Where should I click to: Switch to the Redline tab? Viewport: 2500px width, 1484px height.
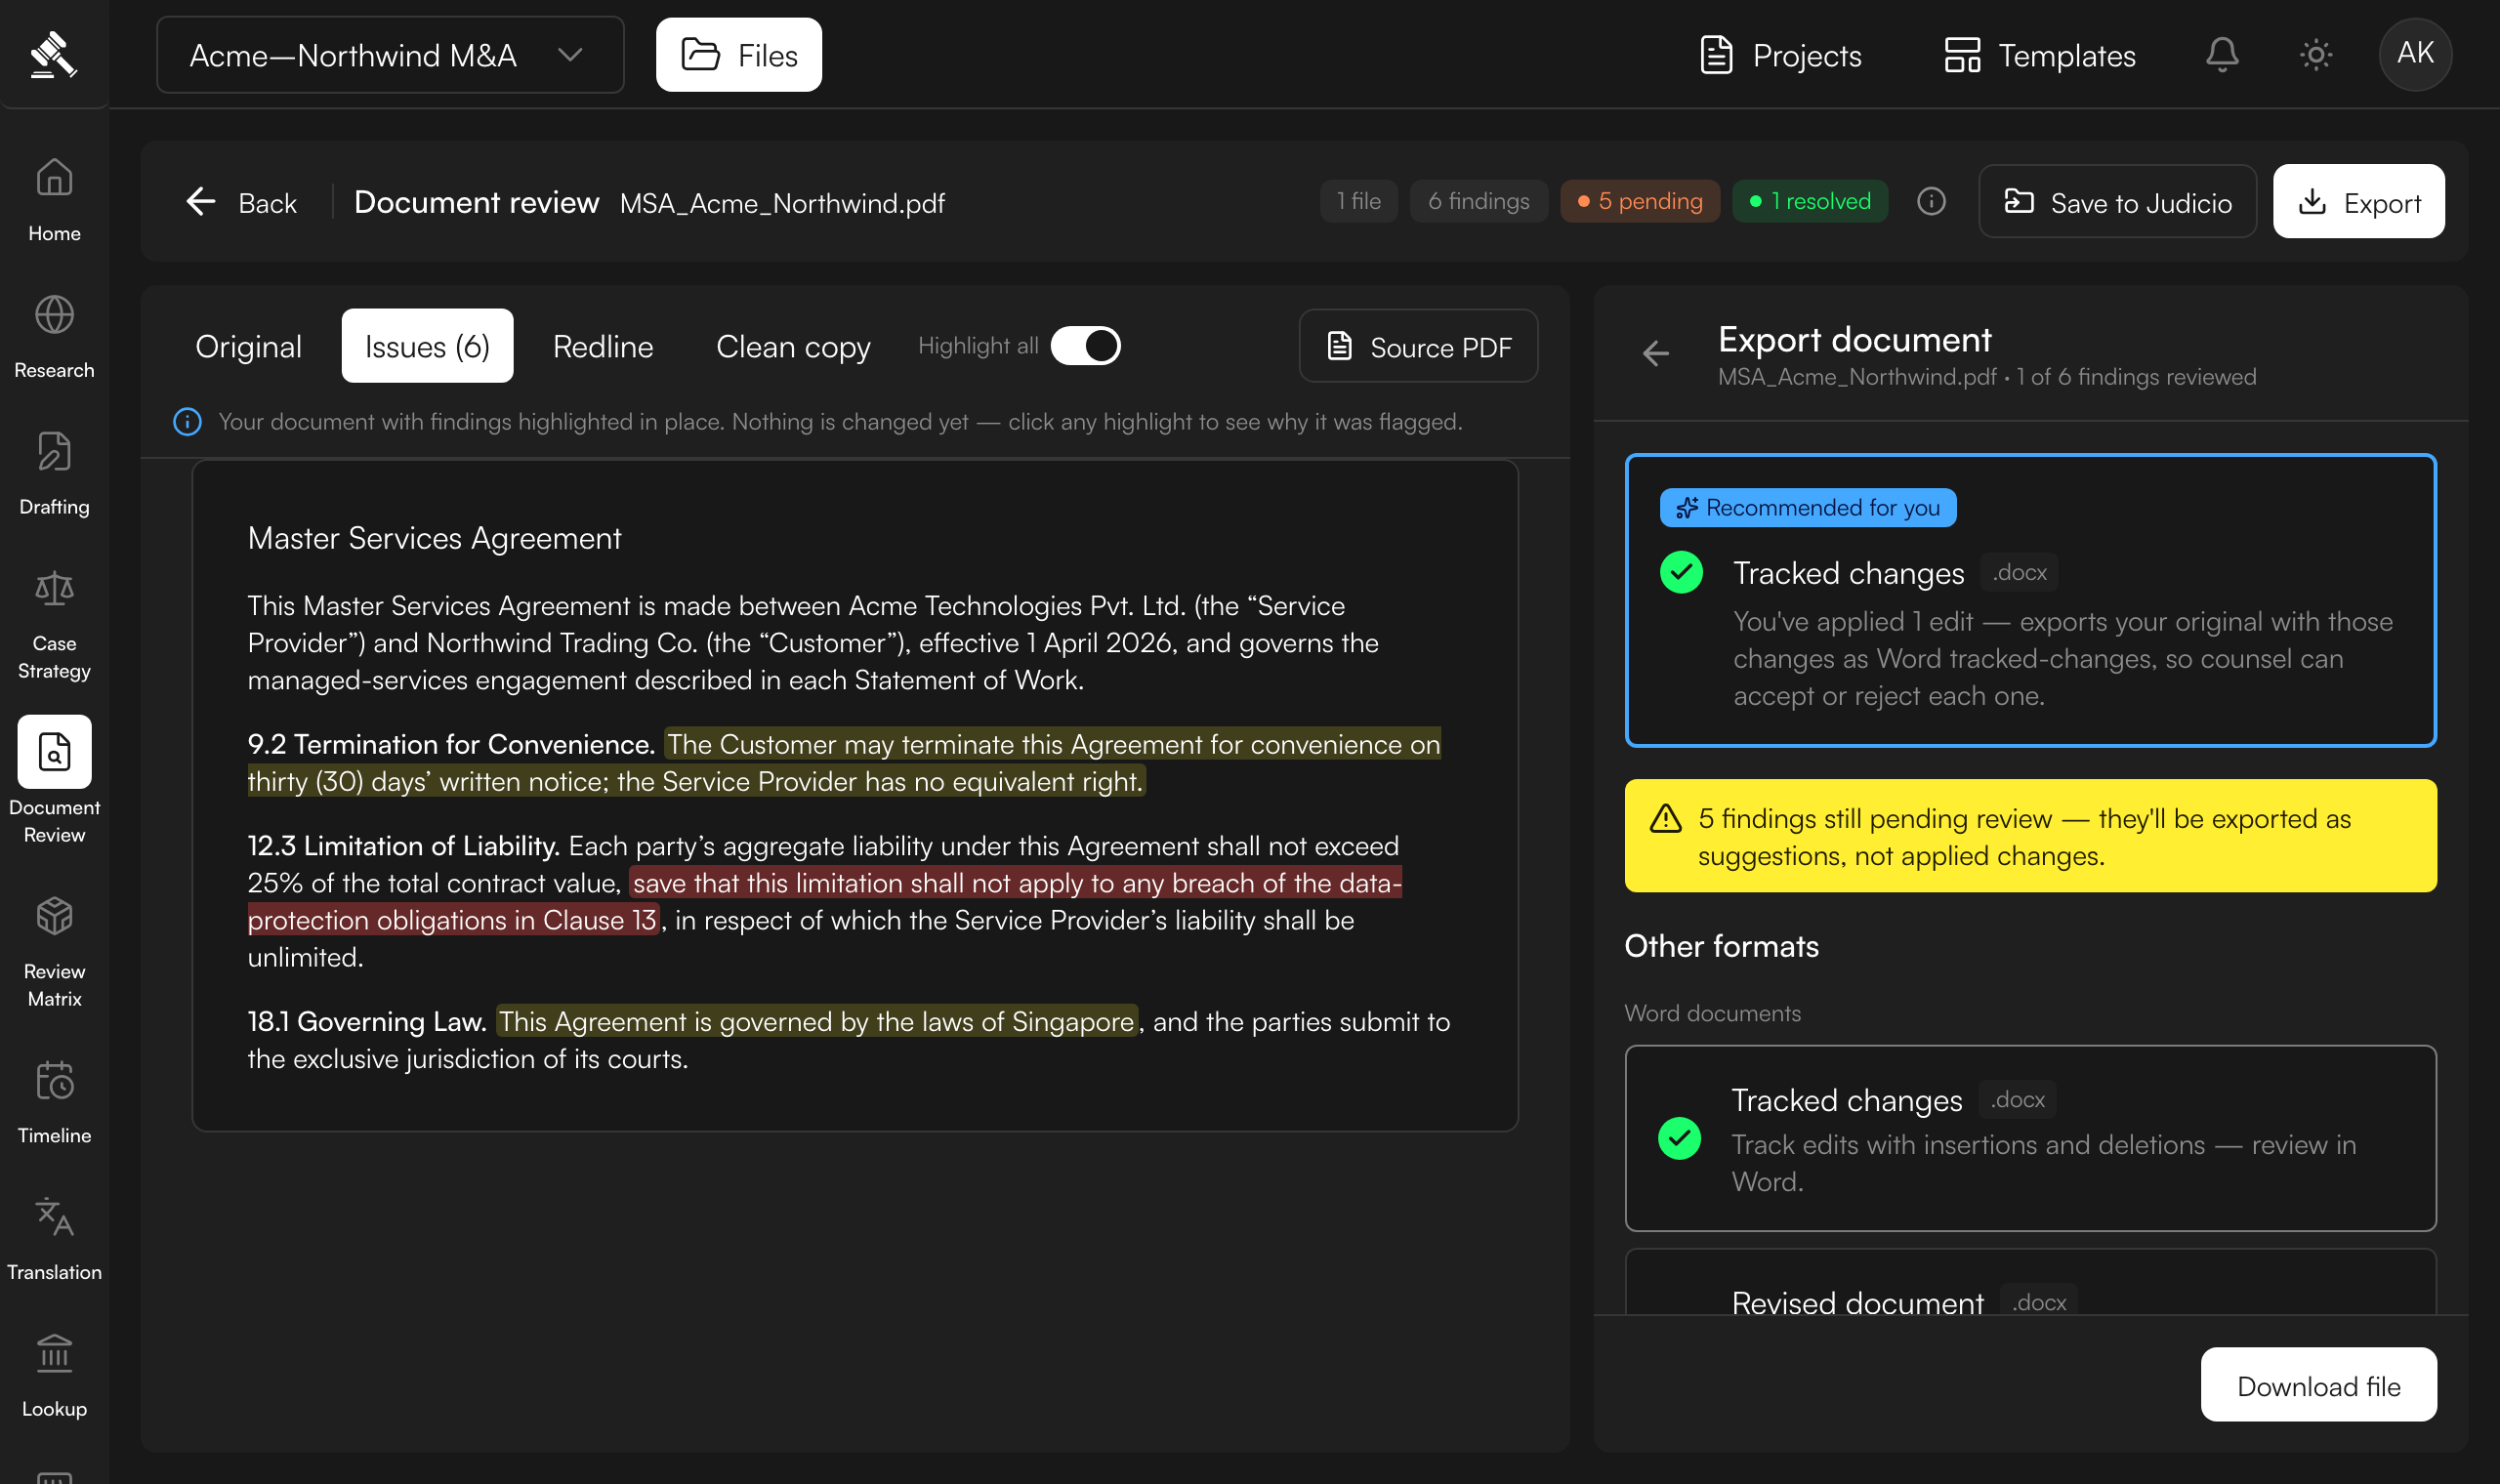(603, 346)
